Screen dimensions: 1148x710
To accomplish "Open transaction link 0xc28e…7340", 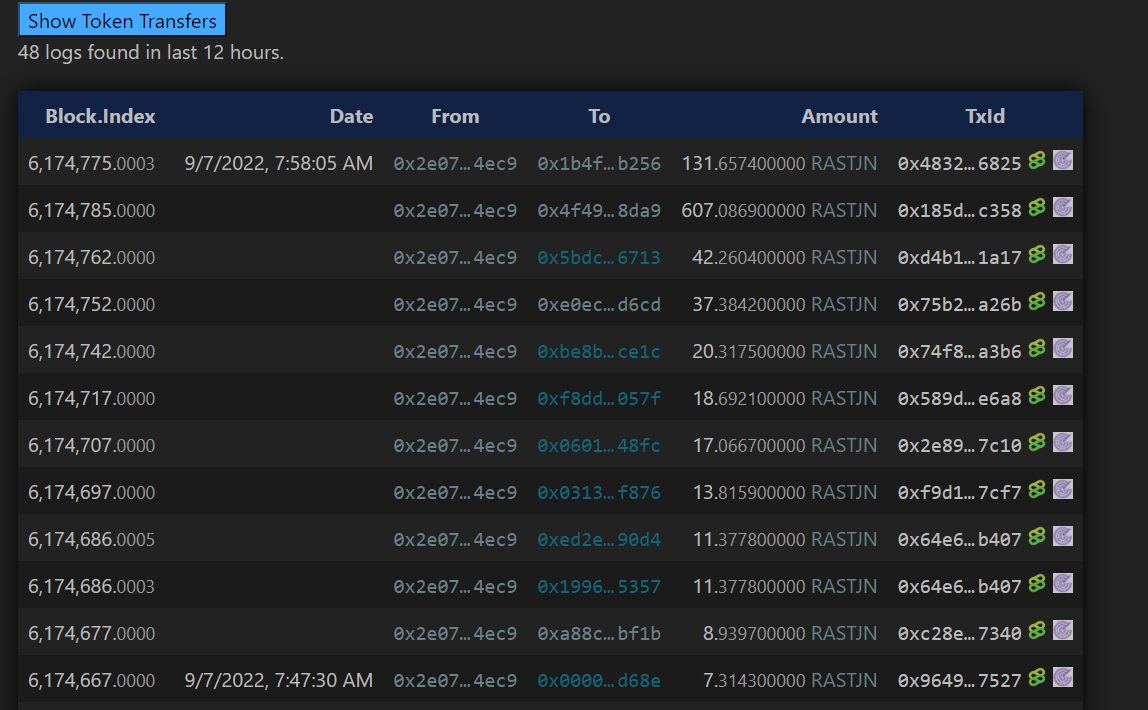I will (959, 633).
